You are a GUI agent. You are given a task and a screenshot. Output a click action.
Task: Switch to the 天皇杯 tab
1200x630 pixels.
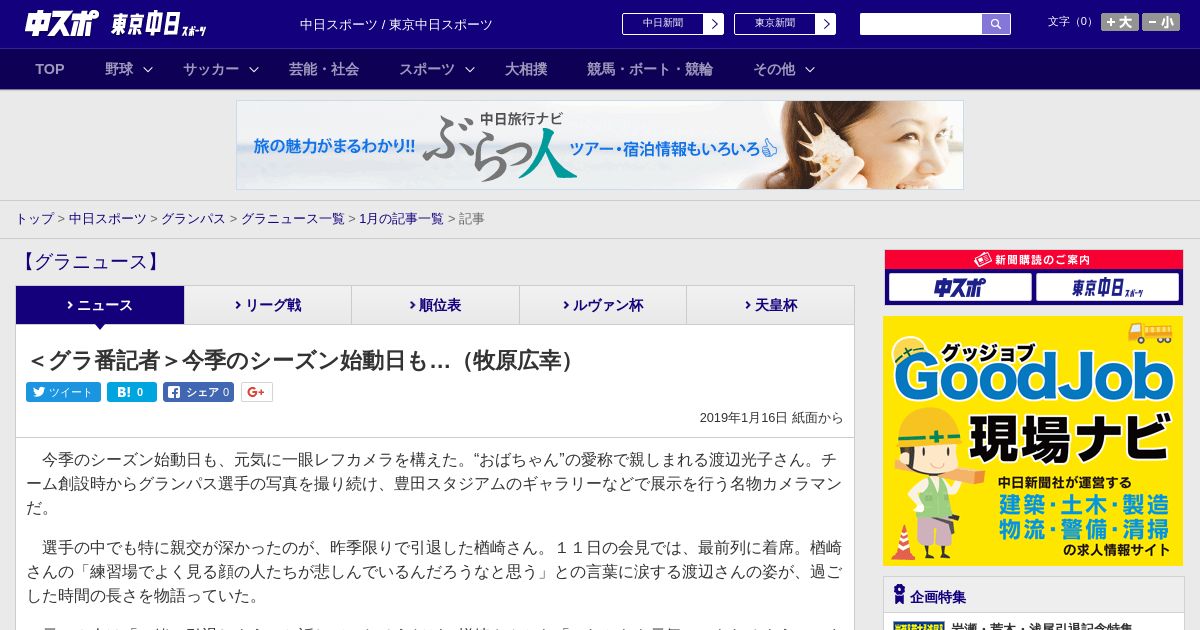(770, 305)
